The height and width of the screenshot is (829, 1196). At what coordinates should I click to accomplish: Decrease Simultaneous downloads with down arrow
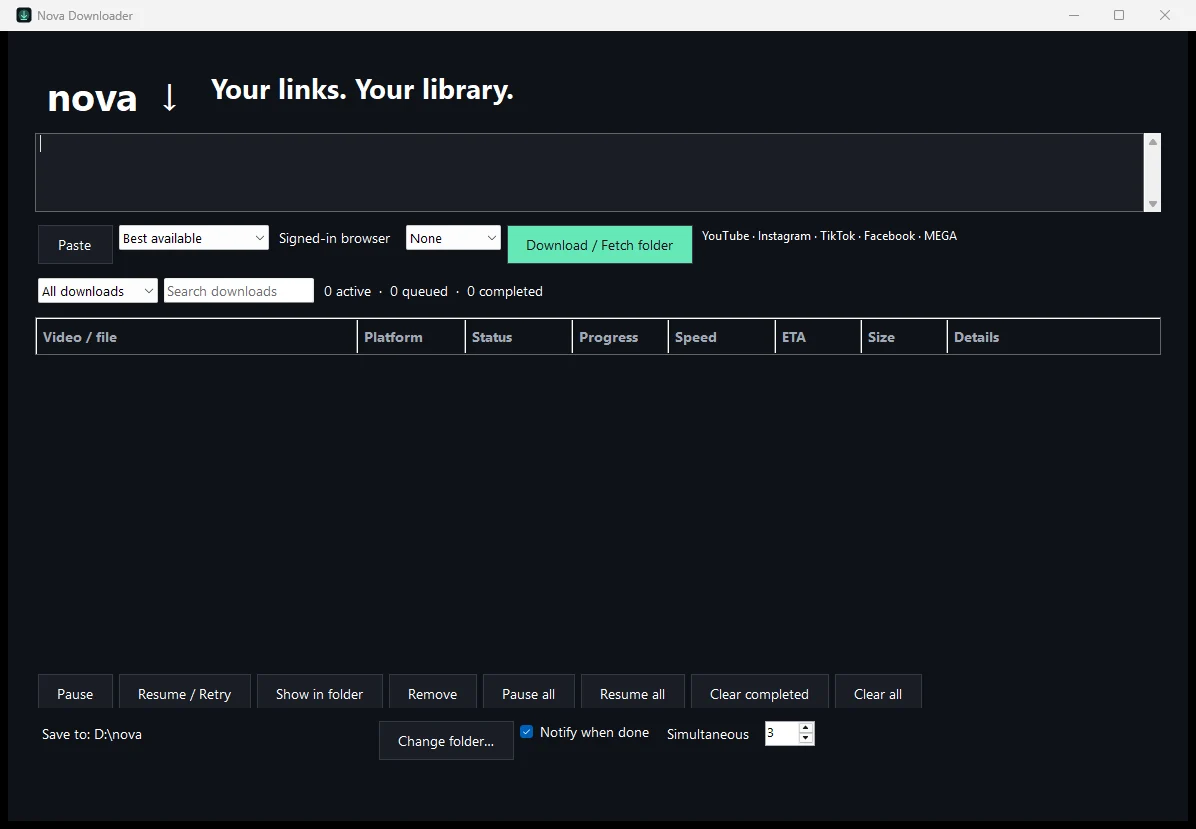[805, 738]
